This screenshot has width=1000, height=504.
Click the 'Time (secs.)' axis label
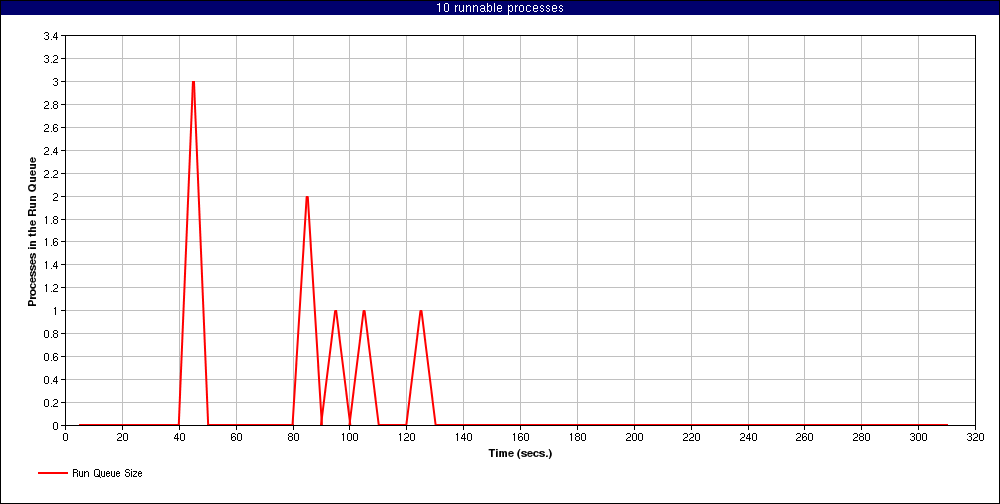click(520, 454)
